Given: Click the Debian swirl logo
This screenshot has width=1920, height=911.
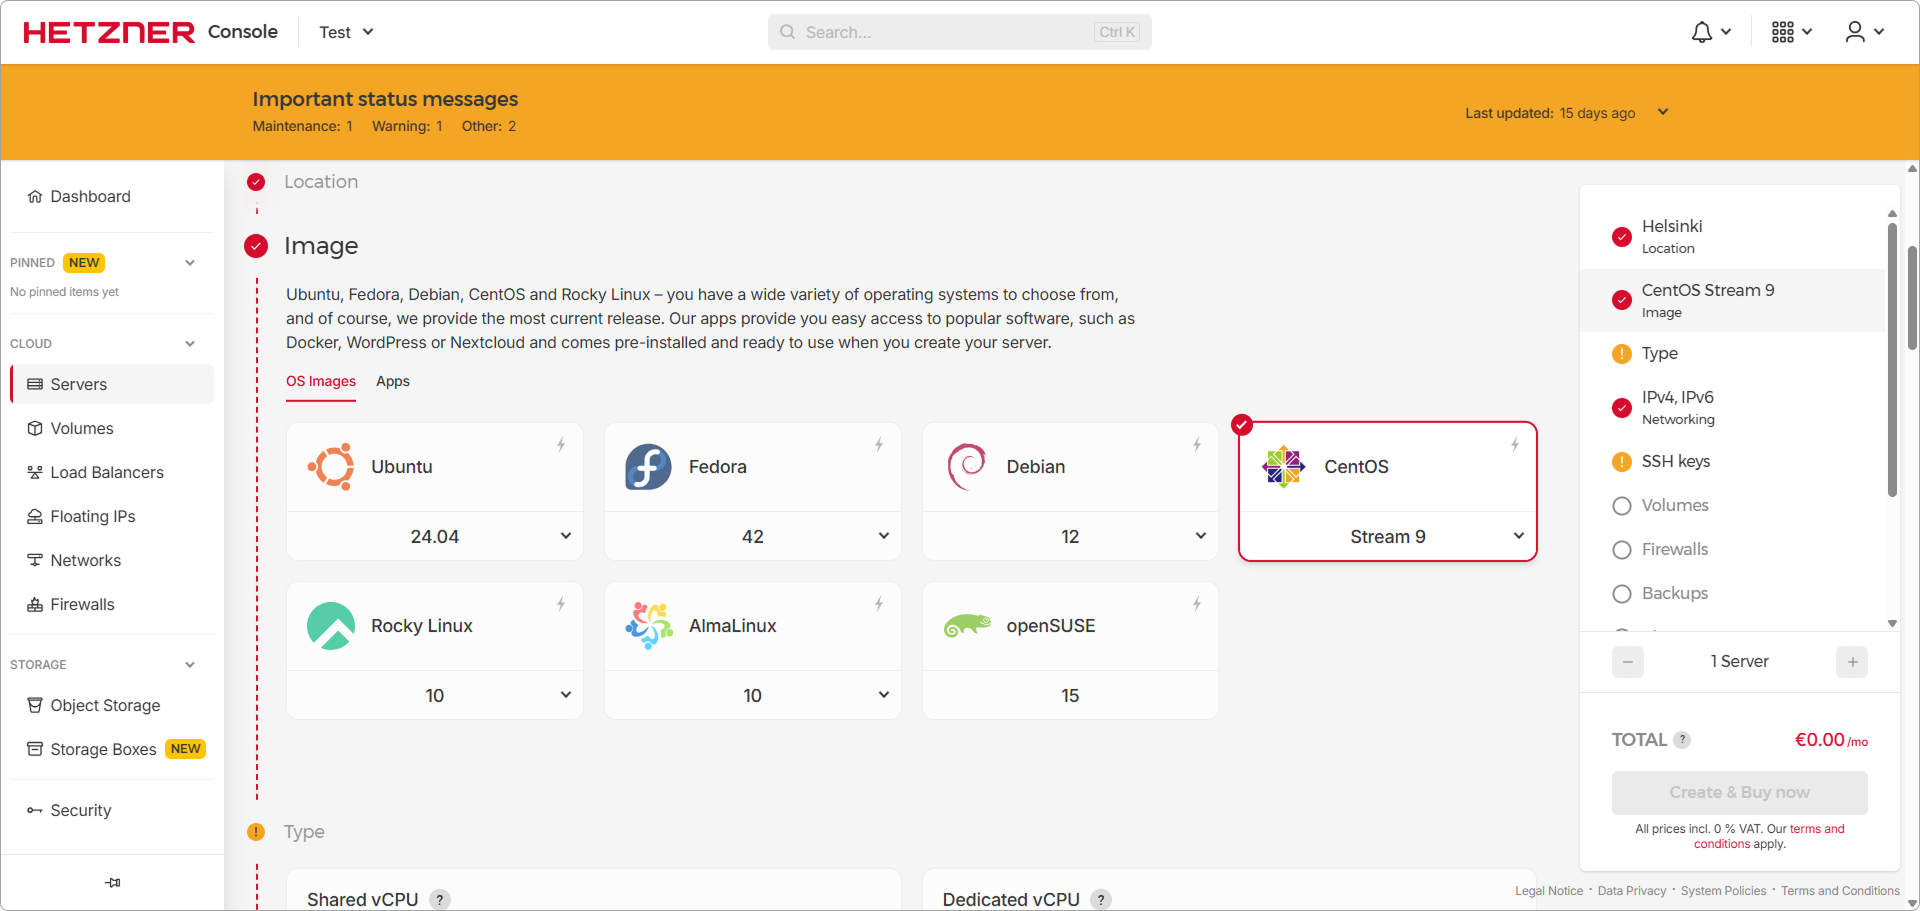Looking at the screenshot, I should click(966, 466).
